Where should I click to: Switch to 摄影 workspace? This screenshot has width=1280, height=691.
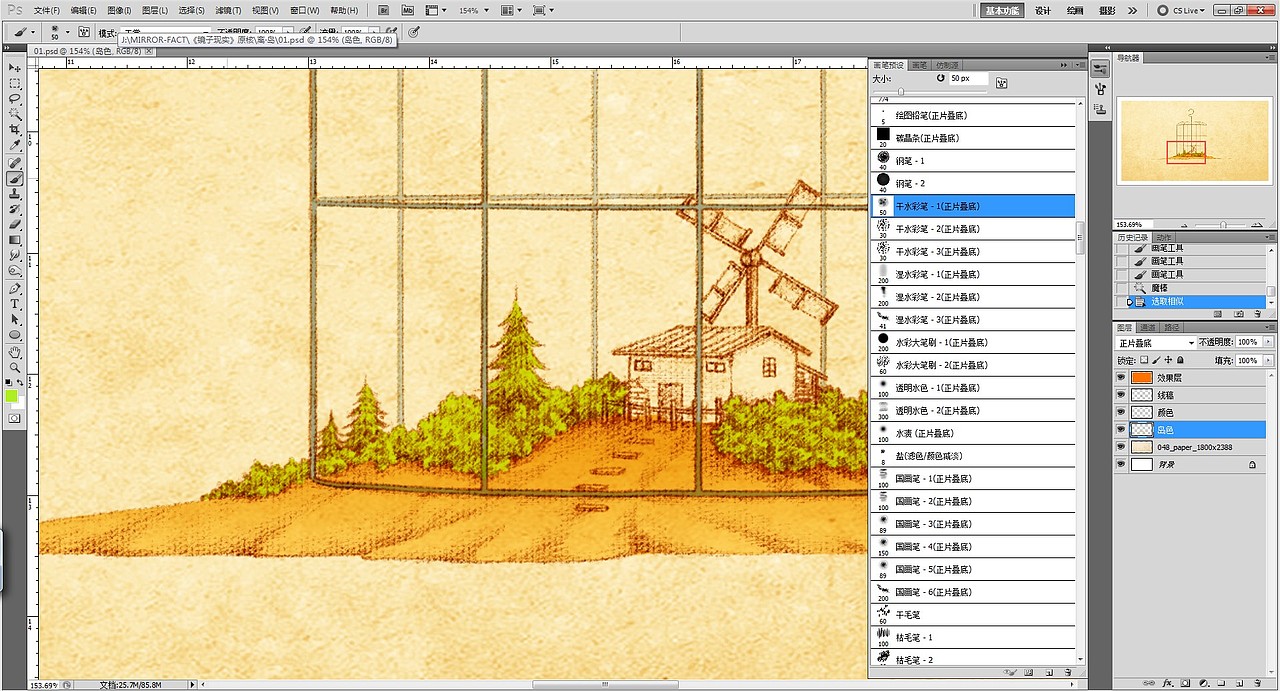[1107, 10]
